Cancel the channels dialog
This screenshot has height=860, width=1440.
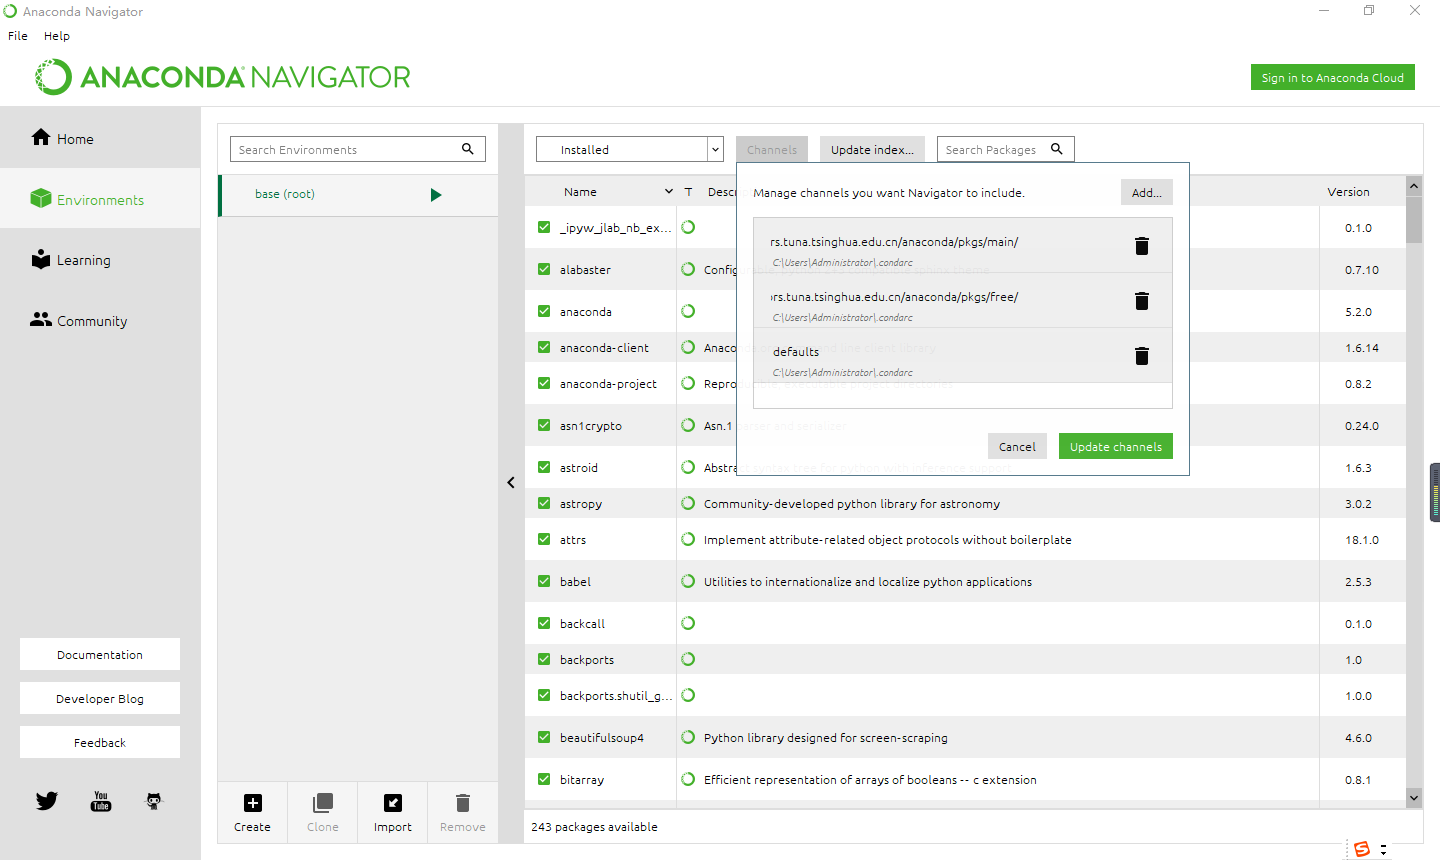coord(1017,446)
